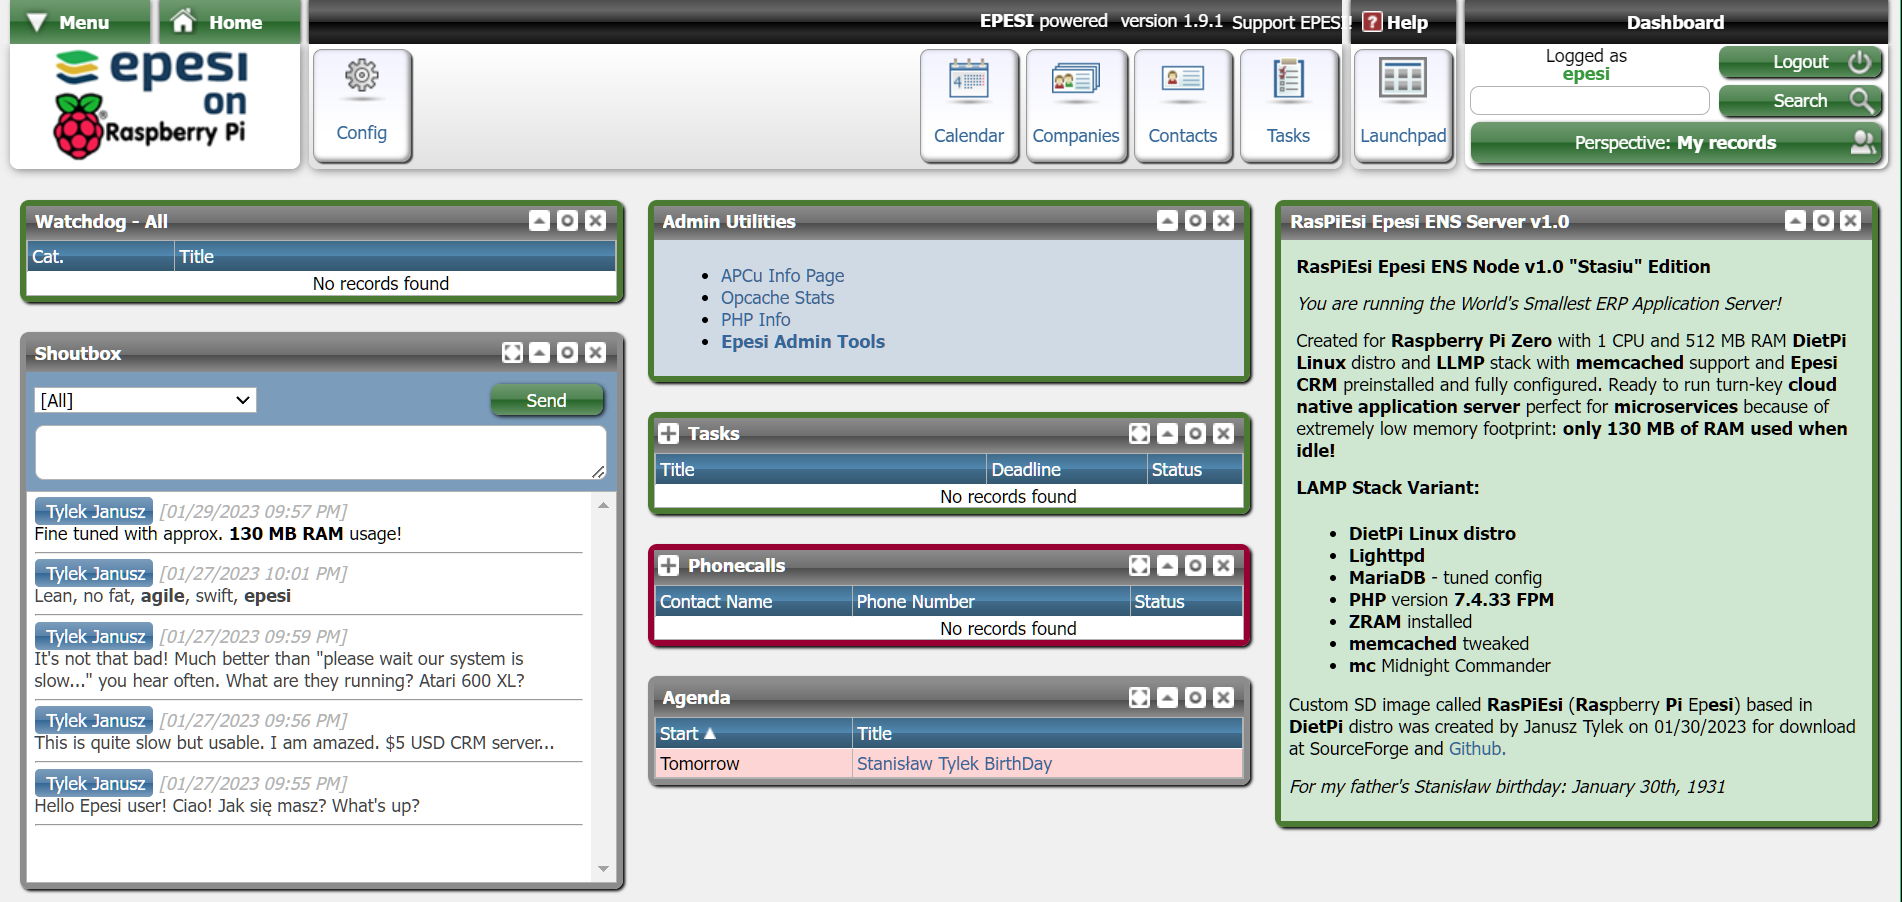This screenshot has width=1902, height=902.
Task: Sort Agenda by Start column
Action: [688, 734]
